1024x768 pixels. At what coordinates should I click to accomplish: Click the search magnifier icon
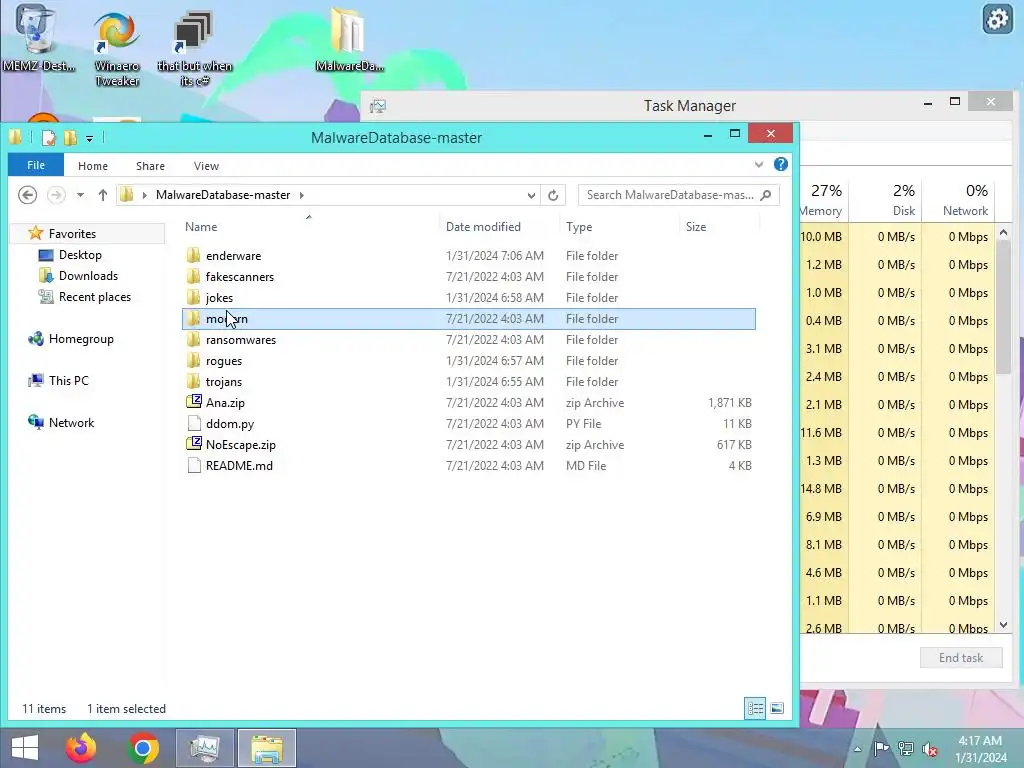tap(766, 195)
